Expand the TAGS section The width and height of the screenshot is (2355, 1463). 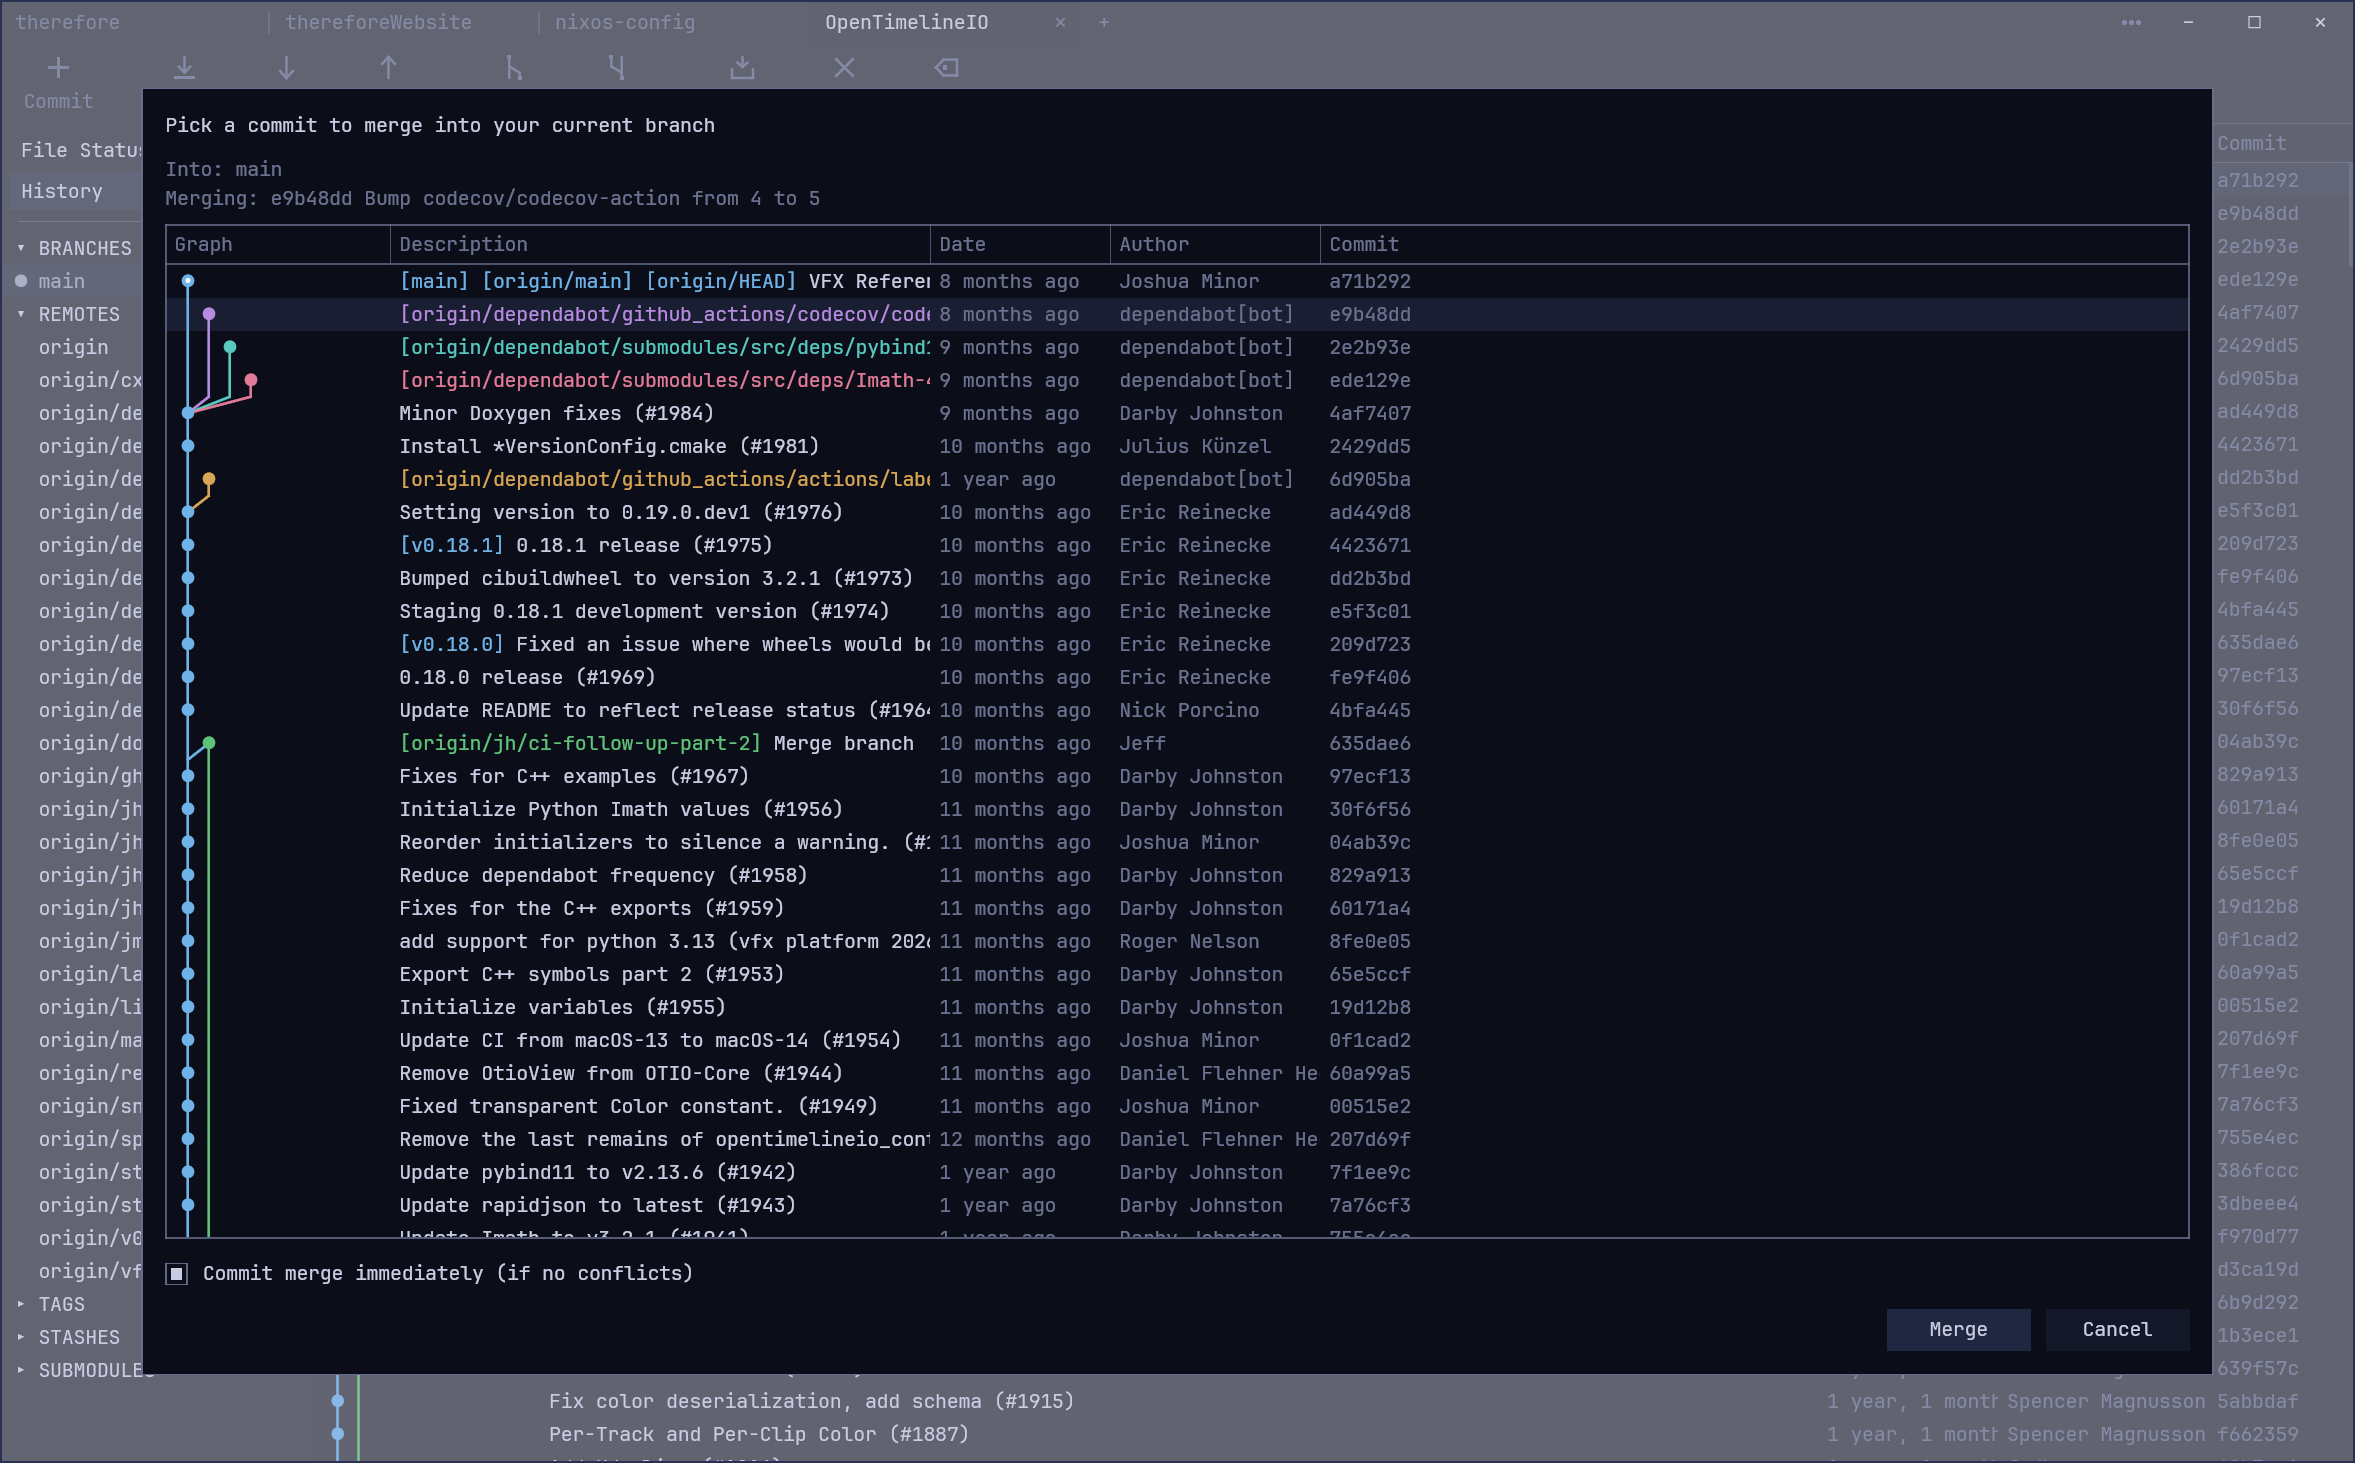click(x=21, y=1304)
